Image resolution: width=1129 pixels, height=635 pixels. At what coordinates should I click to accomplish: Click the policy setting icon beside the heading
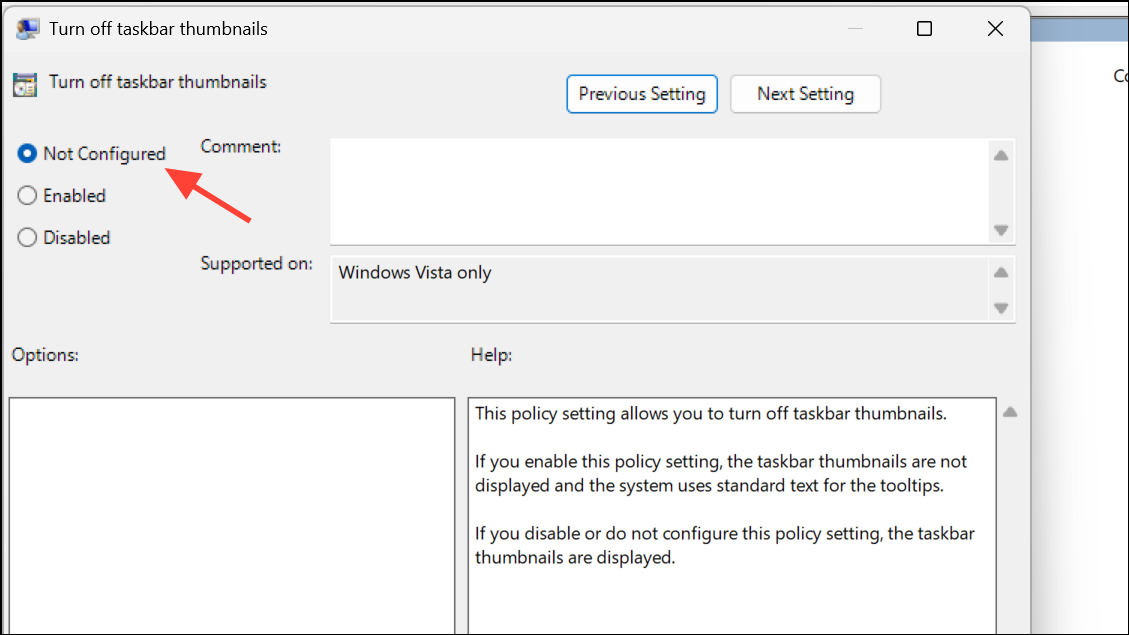[x=25, y=84]
